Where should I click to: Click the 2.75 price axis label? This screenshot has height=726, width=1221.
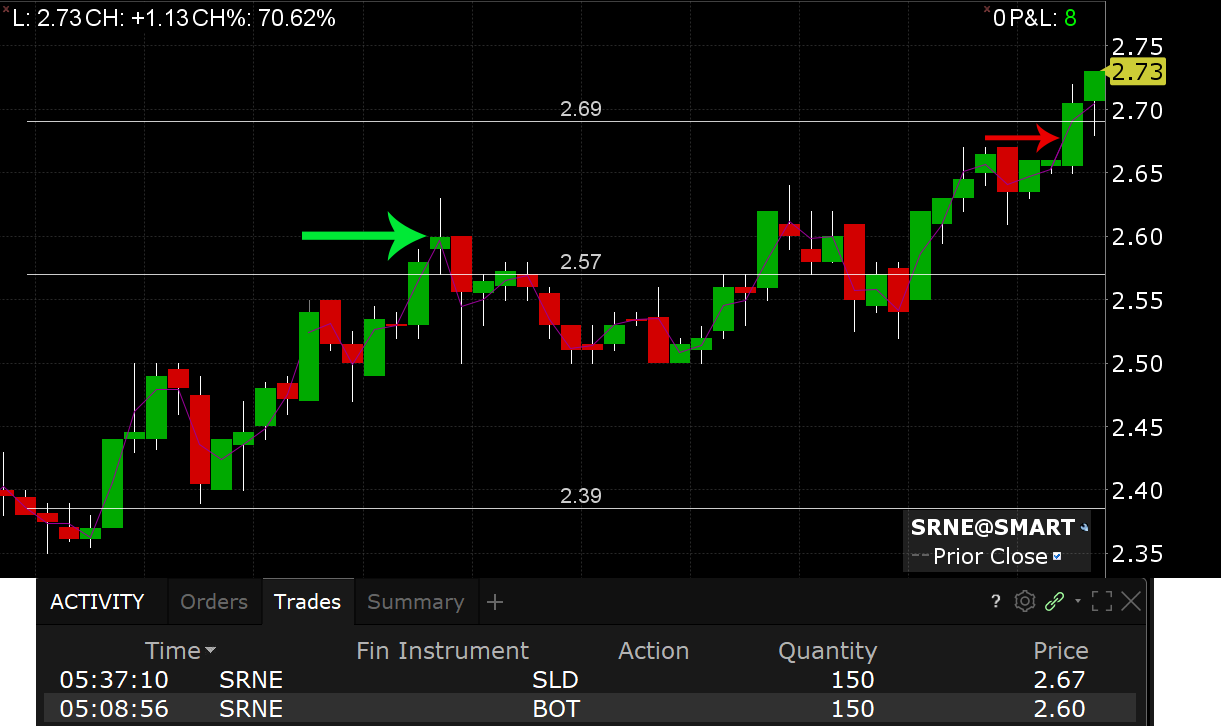click(1138, 46)
